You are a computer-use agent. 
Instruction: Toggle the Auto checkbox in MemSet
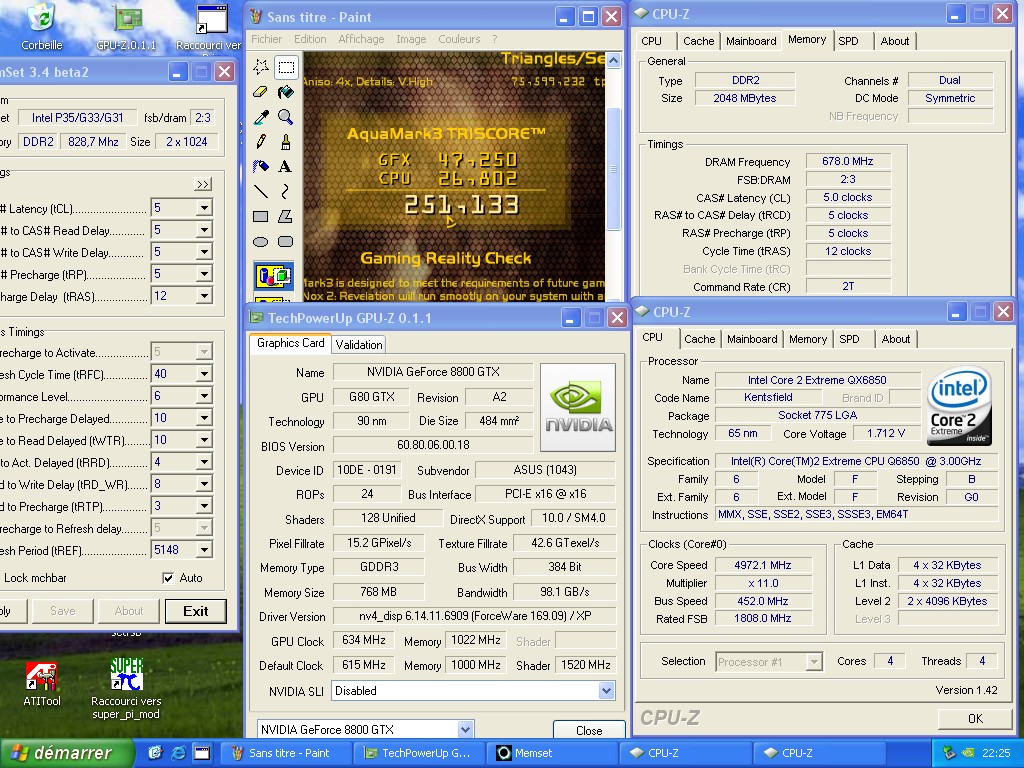click(x=168, y=578)
